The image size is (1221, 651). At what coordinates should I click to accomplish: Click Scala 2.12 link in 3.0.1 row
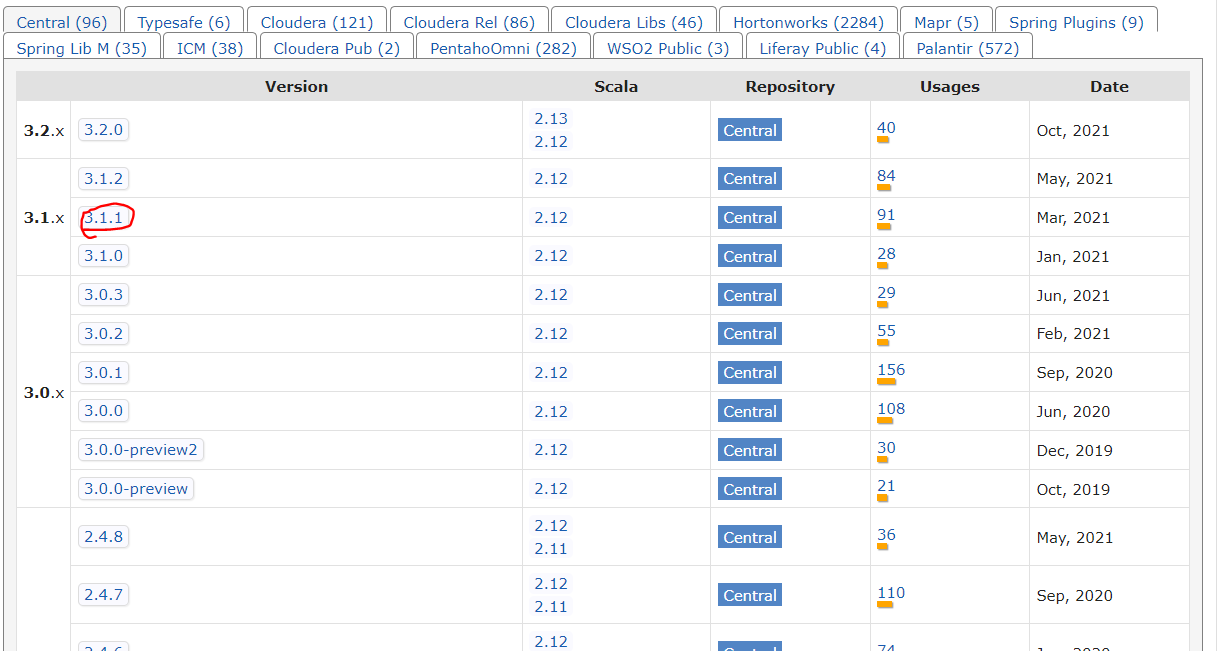pyautogui.click(x=551, y=372)
